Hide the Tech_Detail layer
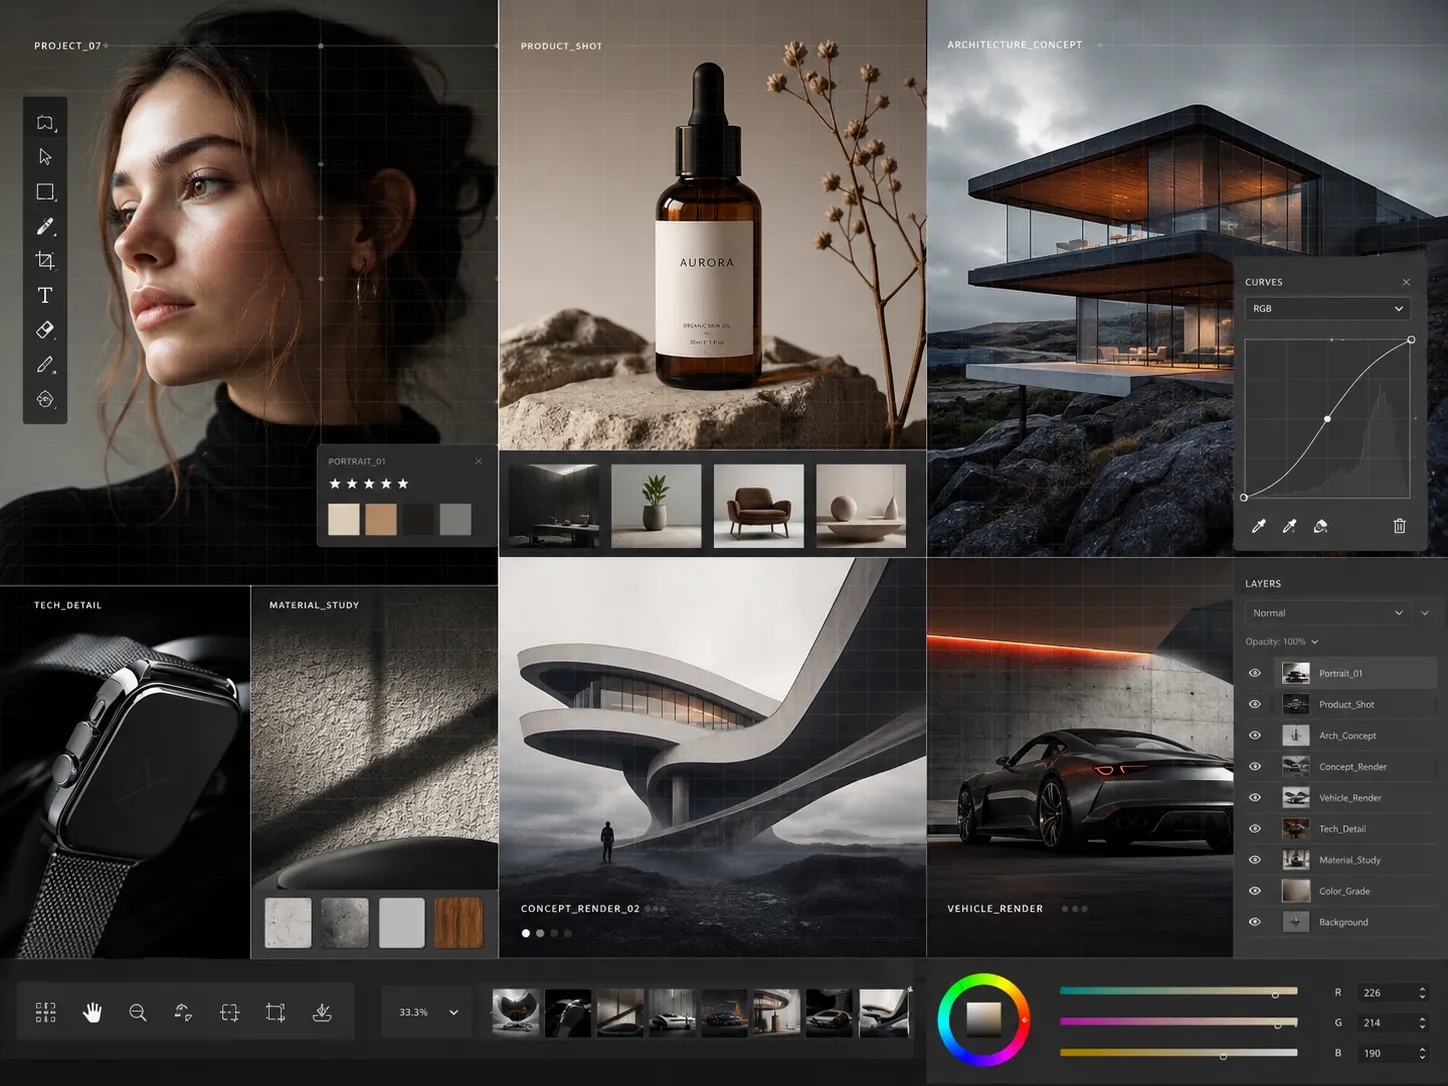 (x=1254, y=828)
